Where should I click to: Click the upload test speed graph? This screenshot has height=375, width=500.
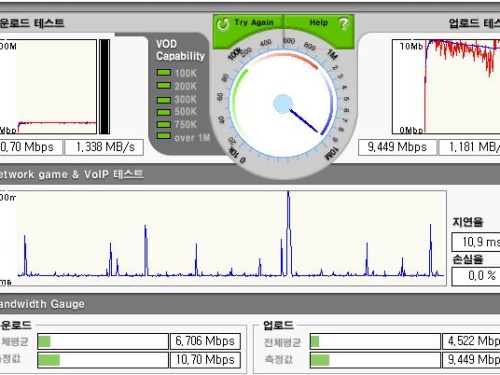coord(446,87)
